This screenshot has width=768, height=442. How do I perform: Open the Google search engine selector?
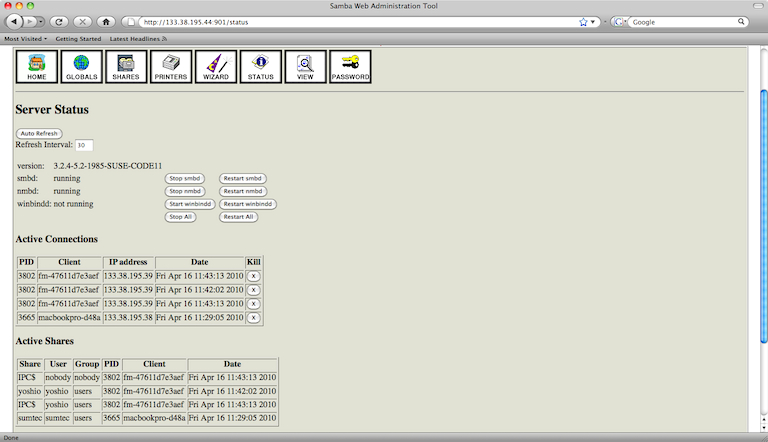[620, 22]
